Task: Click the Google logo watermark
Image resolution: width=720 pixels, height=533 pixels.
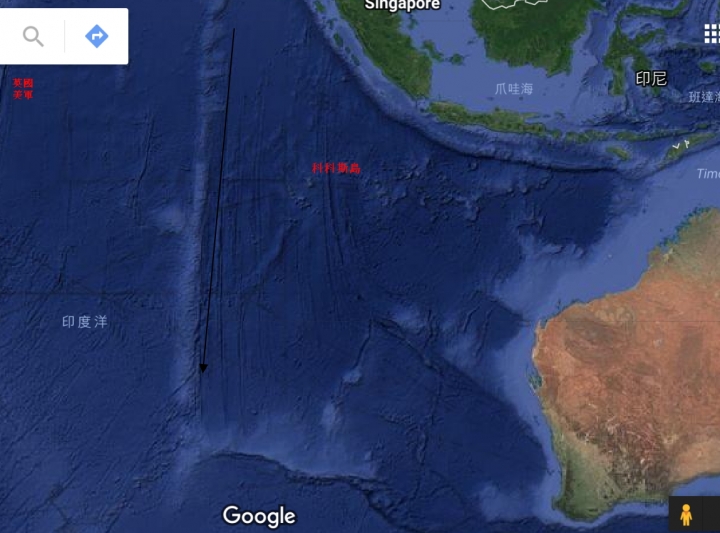Action: click(259, 516)
